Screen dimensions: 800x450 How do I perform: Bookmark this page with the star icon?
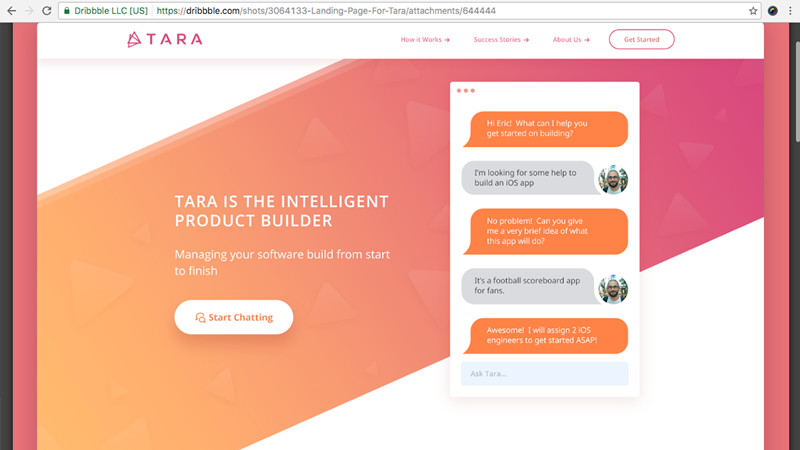(753, 11)
